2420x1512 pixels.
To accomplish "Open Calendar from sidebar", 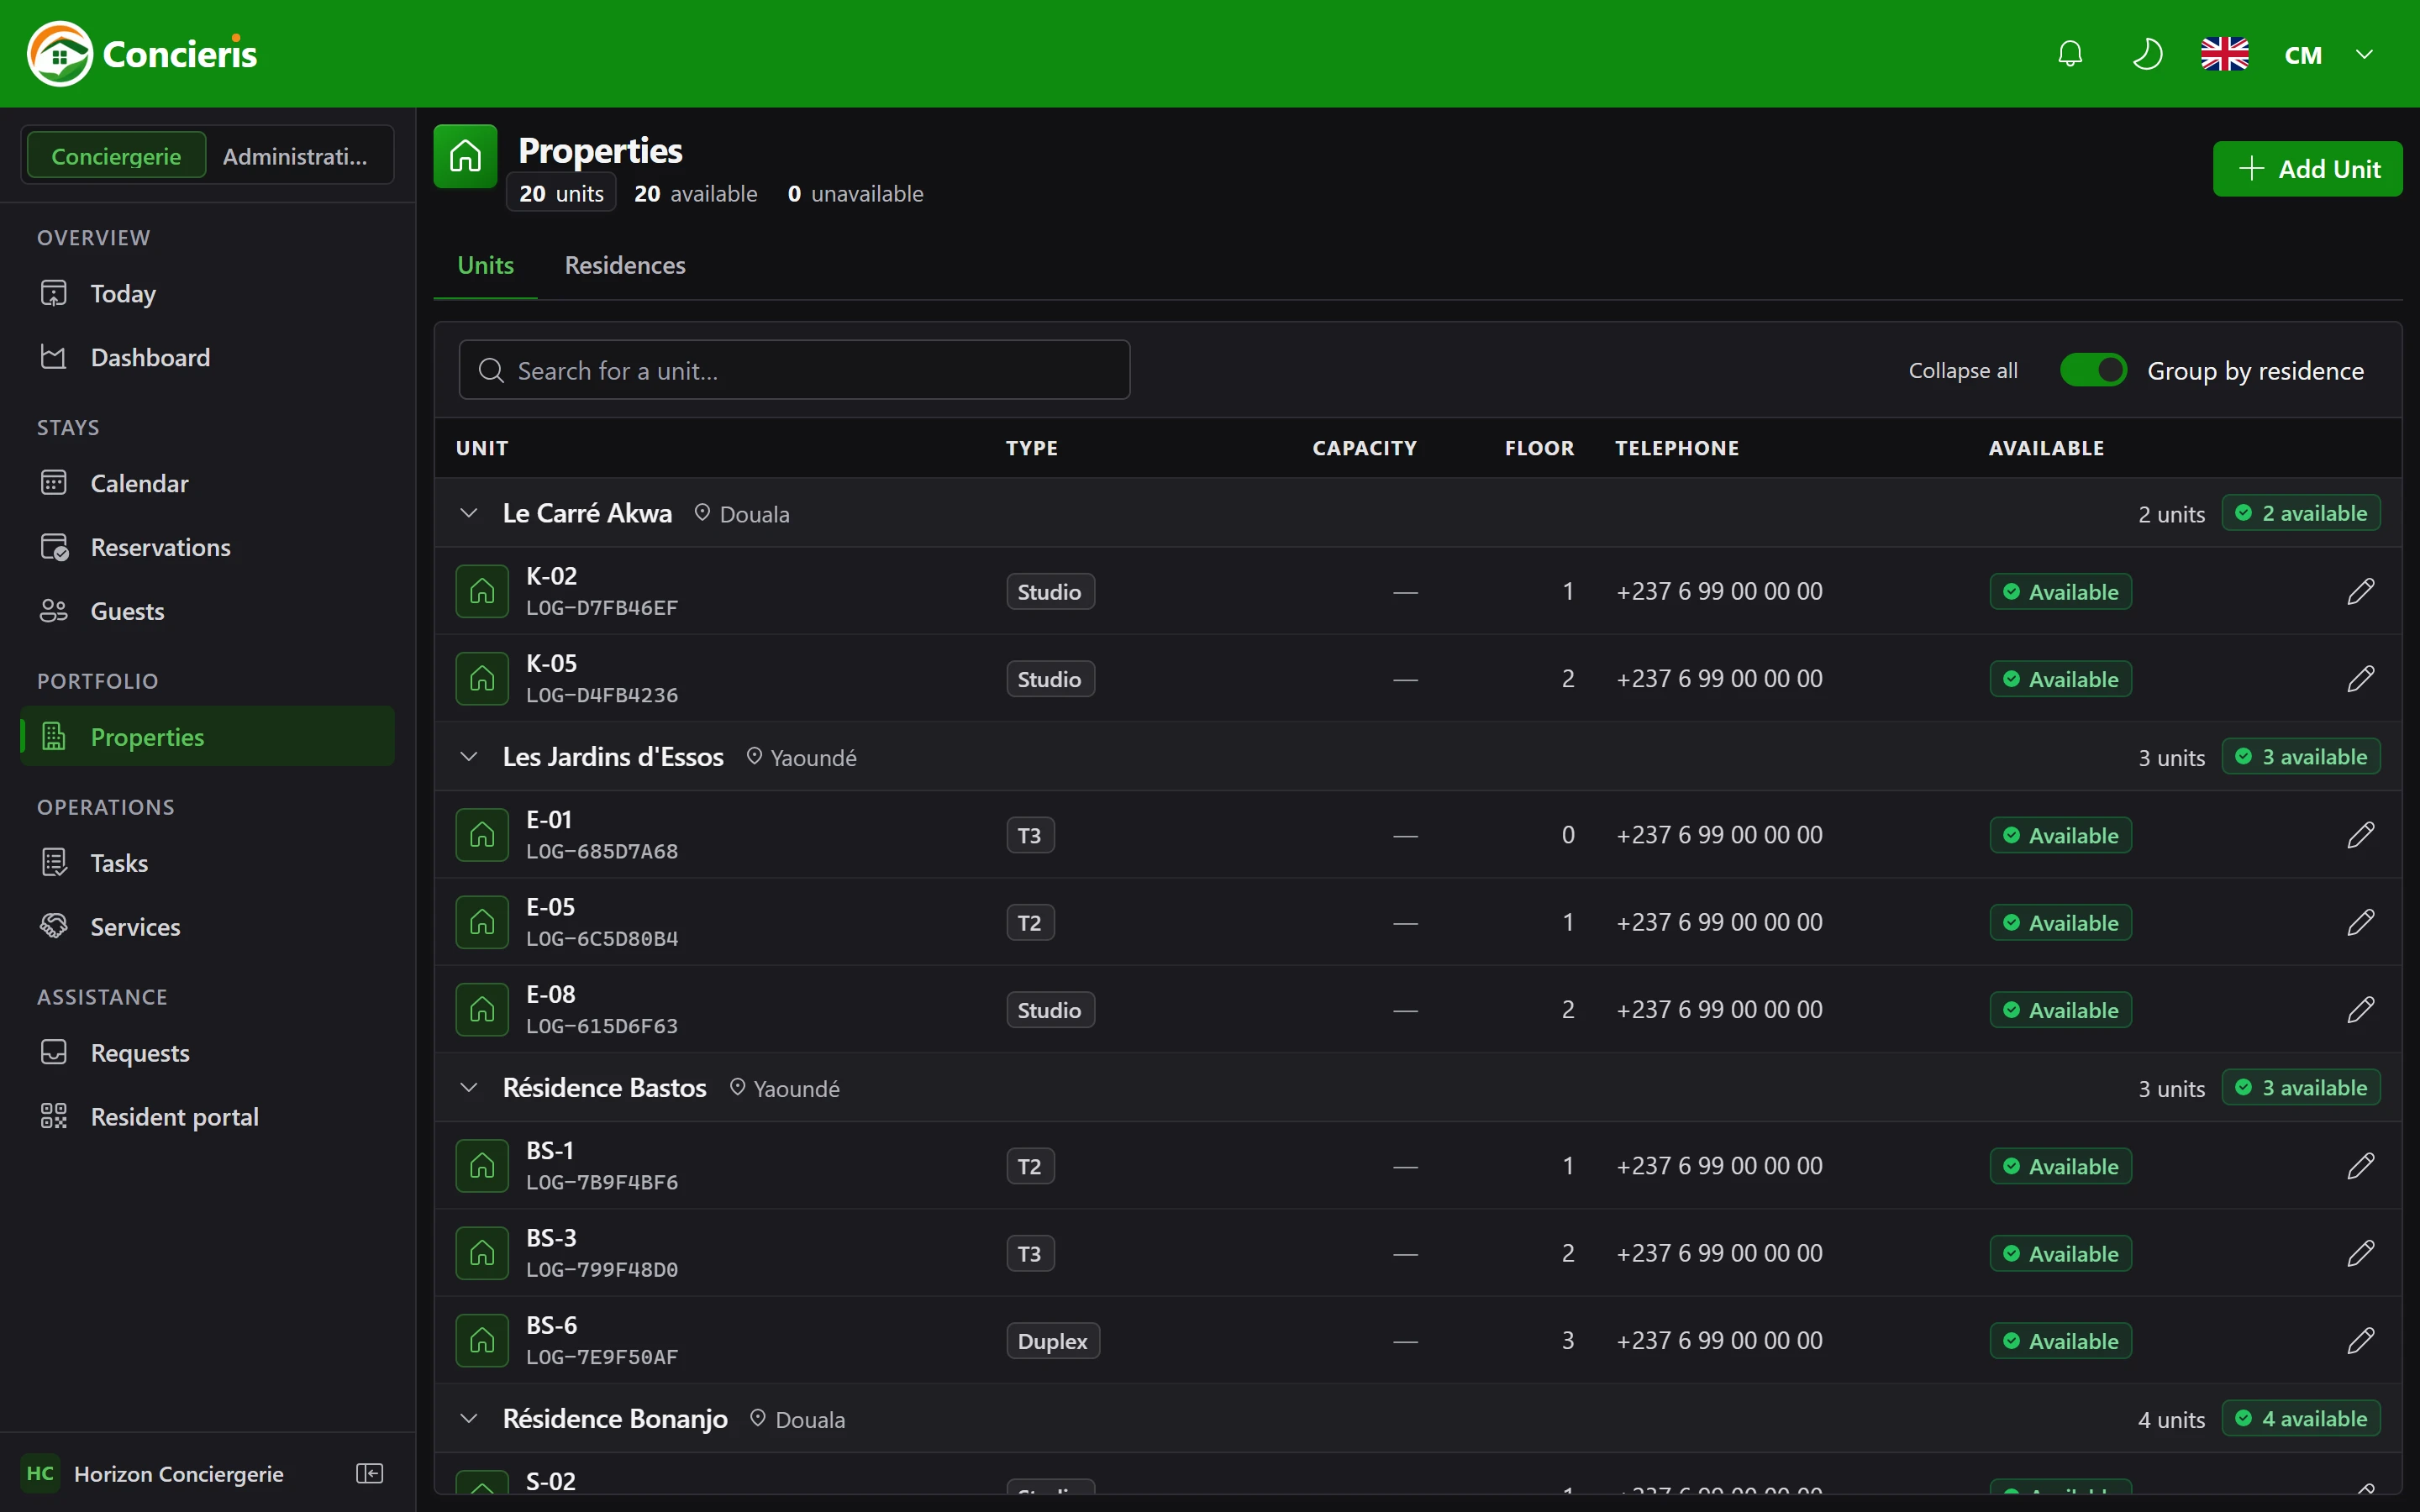I will tap(207, 484).
